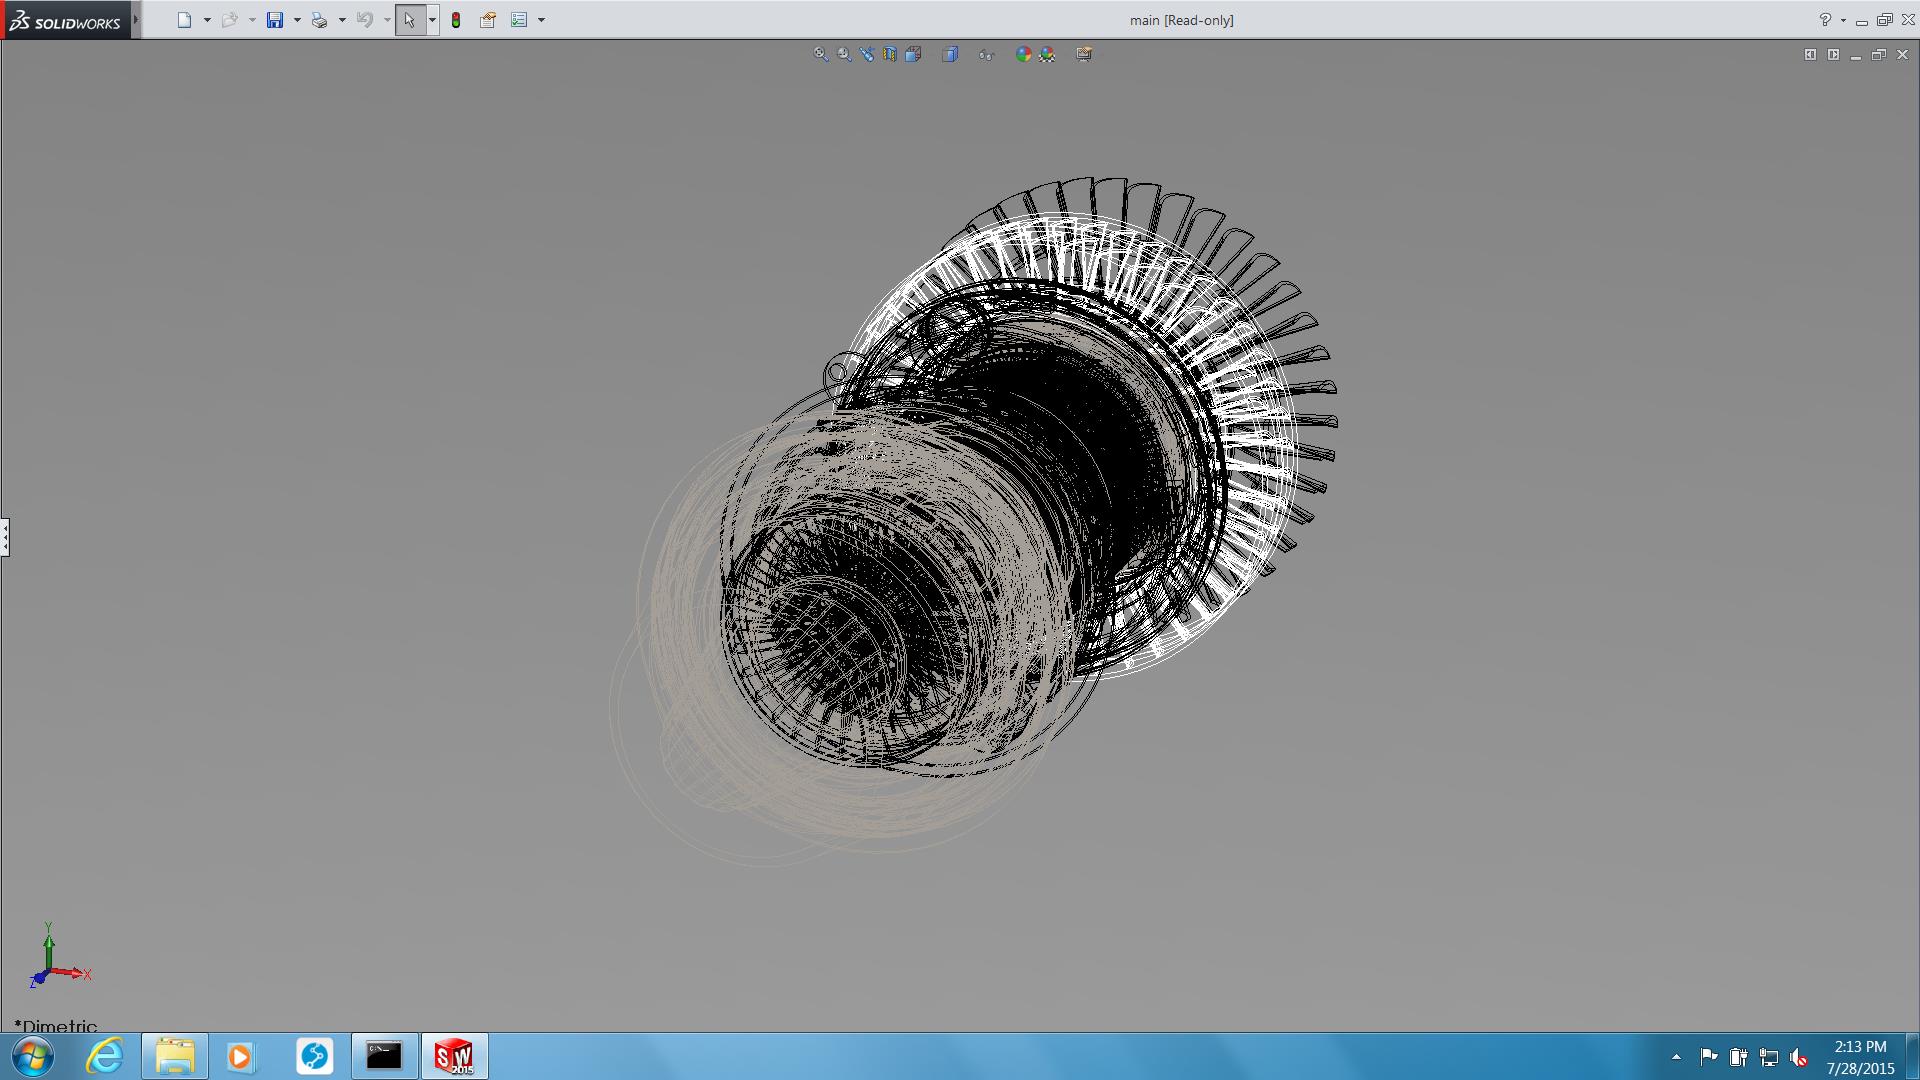
Task: Open View Settings monitor icon
Action: pos(1084,54)
